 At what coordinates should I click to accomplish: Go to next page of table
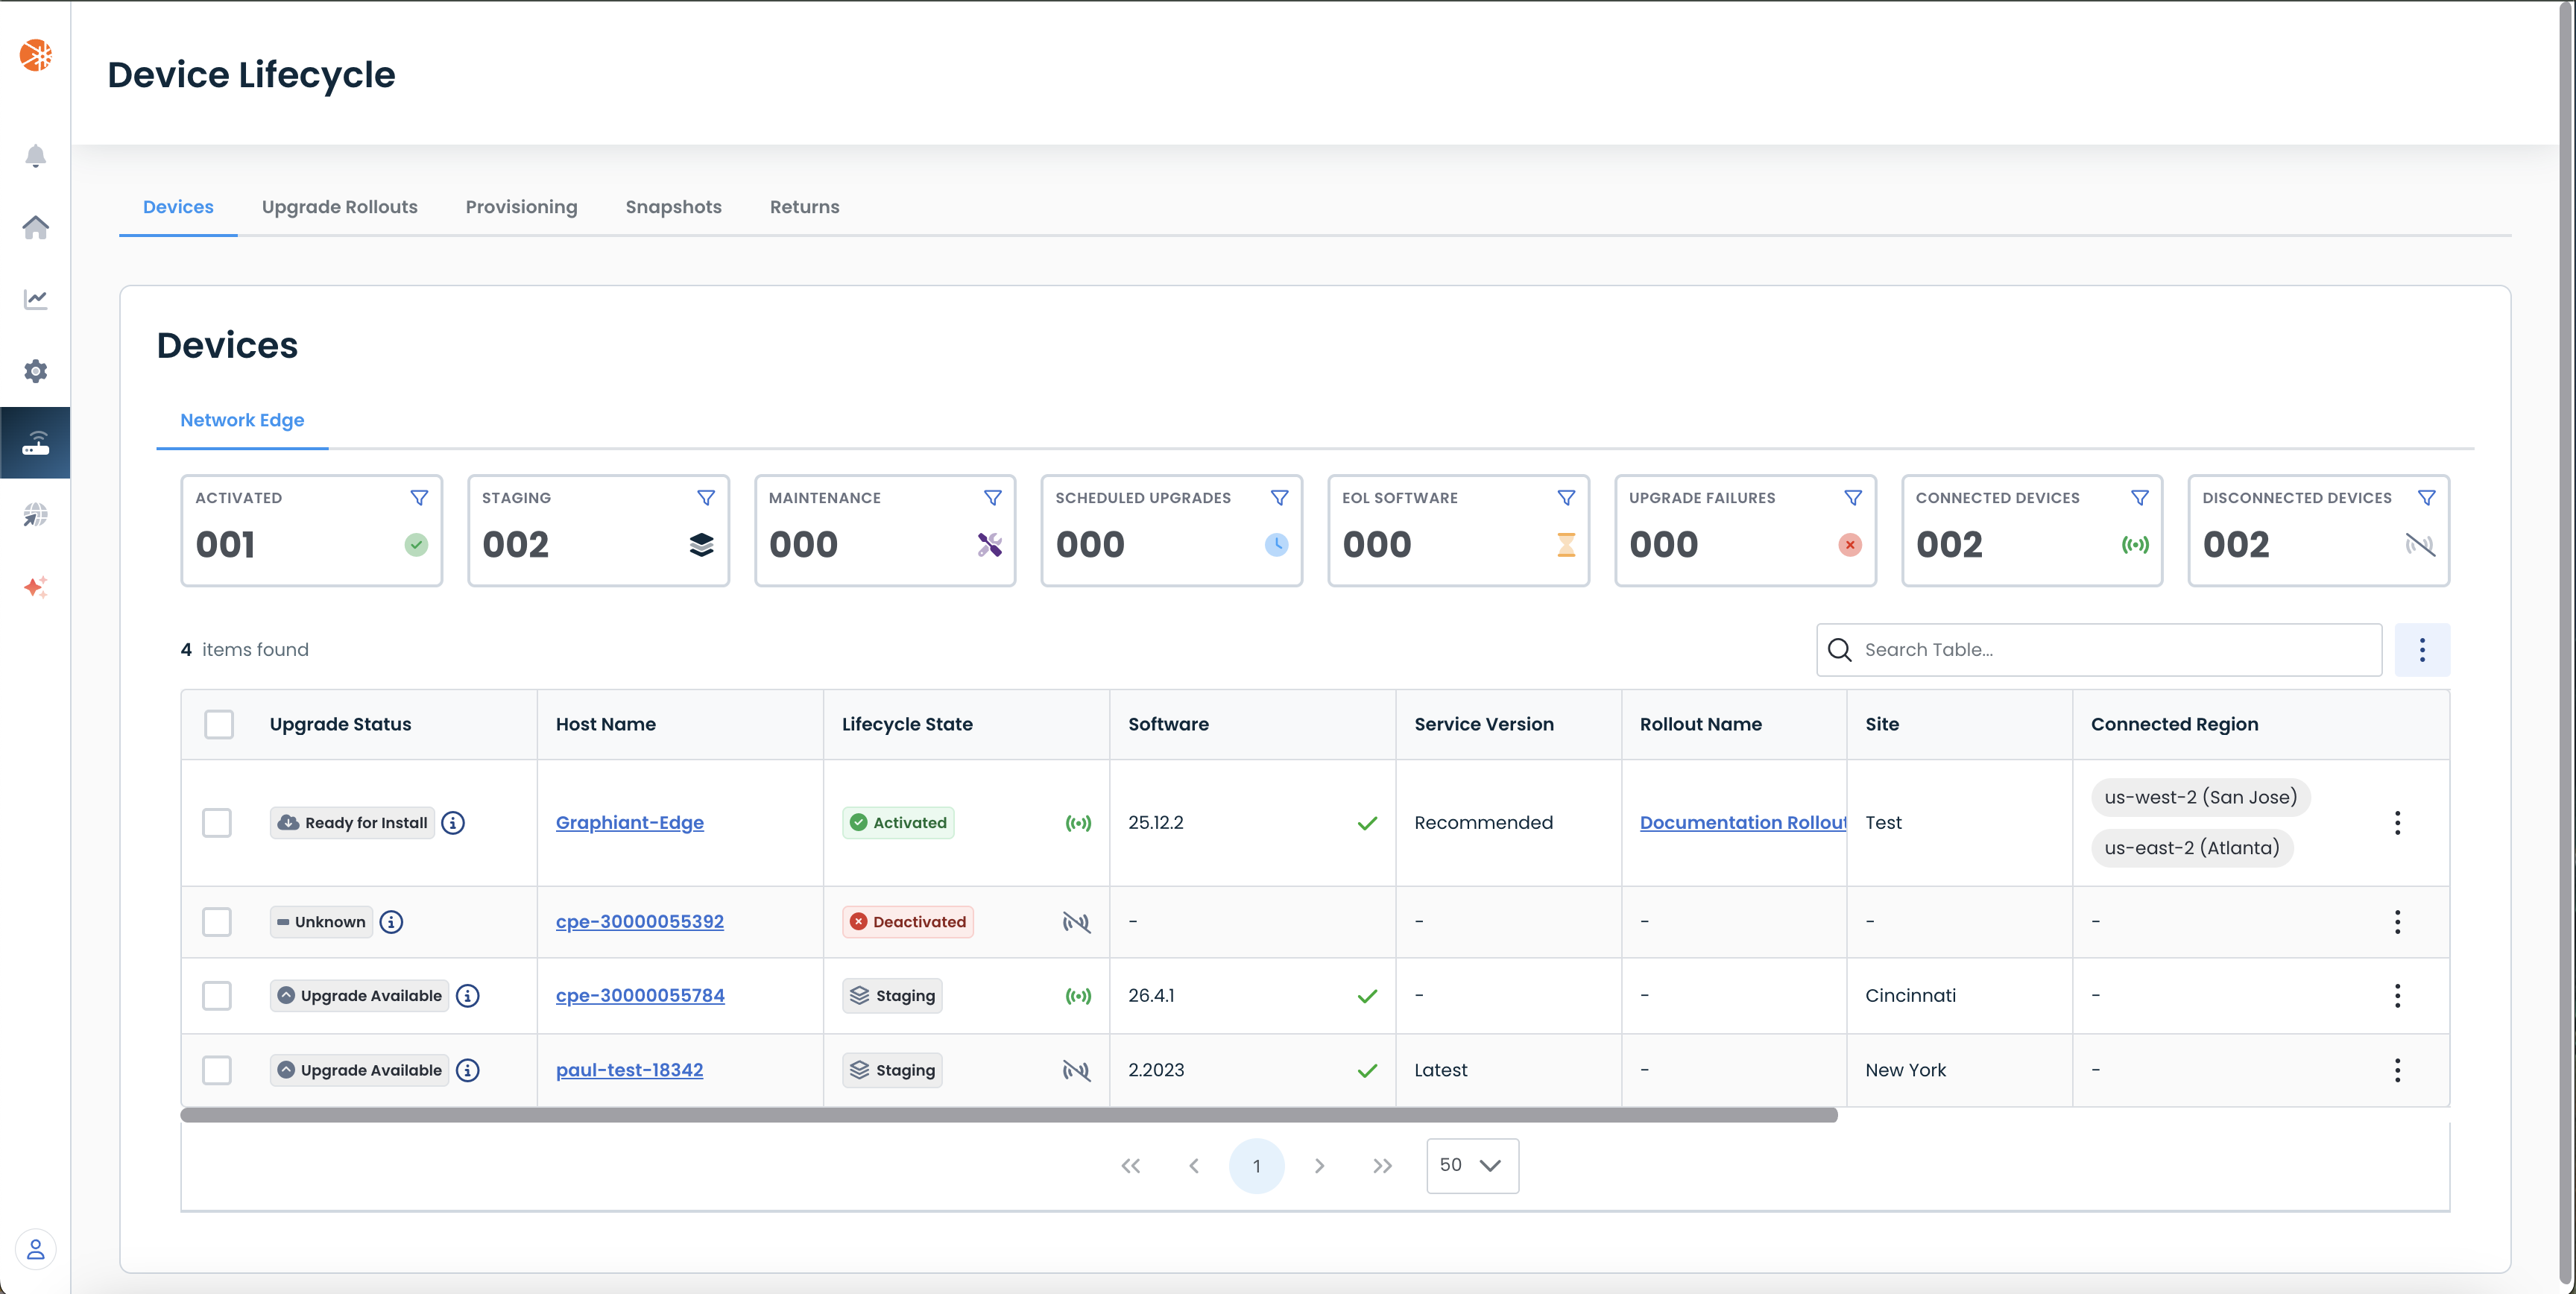tap(1320, 1166)
